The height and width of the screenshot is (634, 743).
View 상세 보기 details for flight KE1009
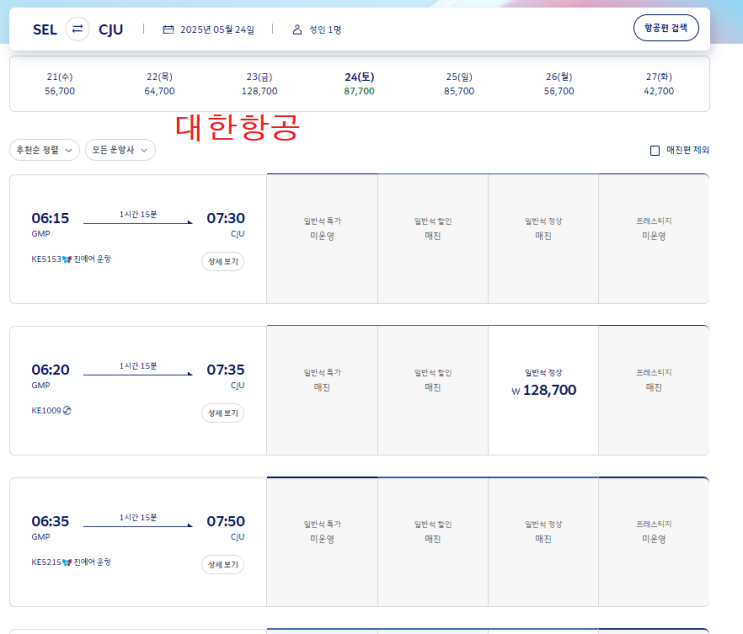point(222,413)
